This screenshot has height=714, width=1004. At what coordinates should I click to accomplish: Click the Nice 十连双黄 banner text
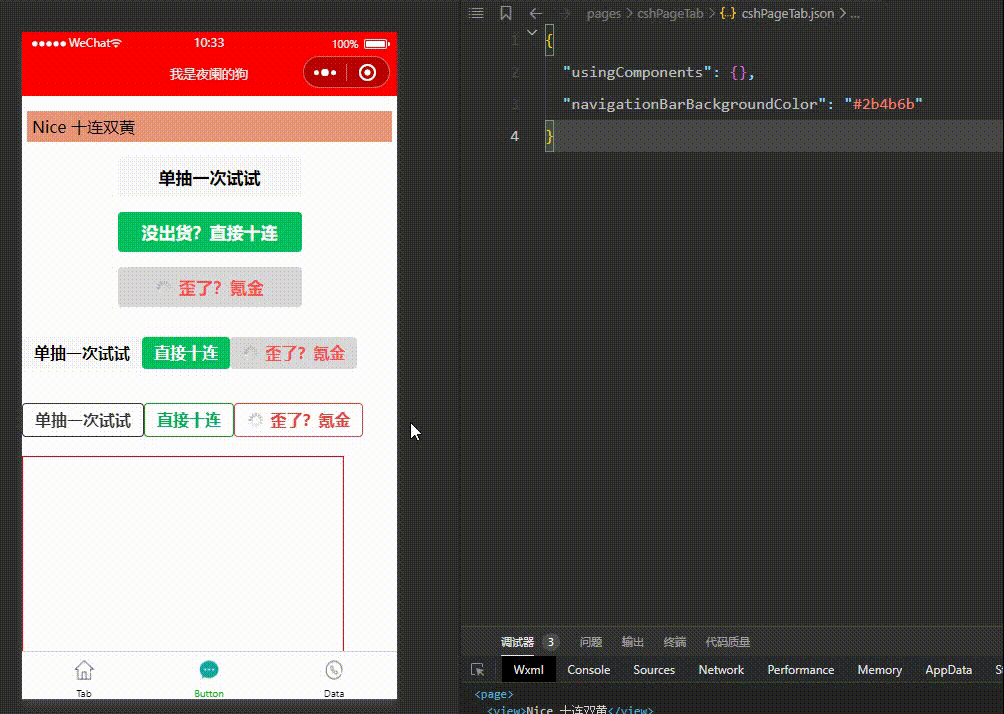click(x=84, y=127)
